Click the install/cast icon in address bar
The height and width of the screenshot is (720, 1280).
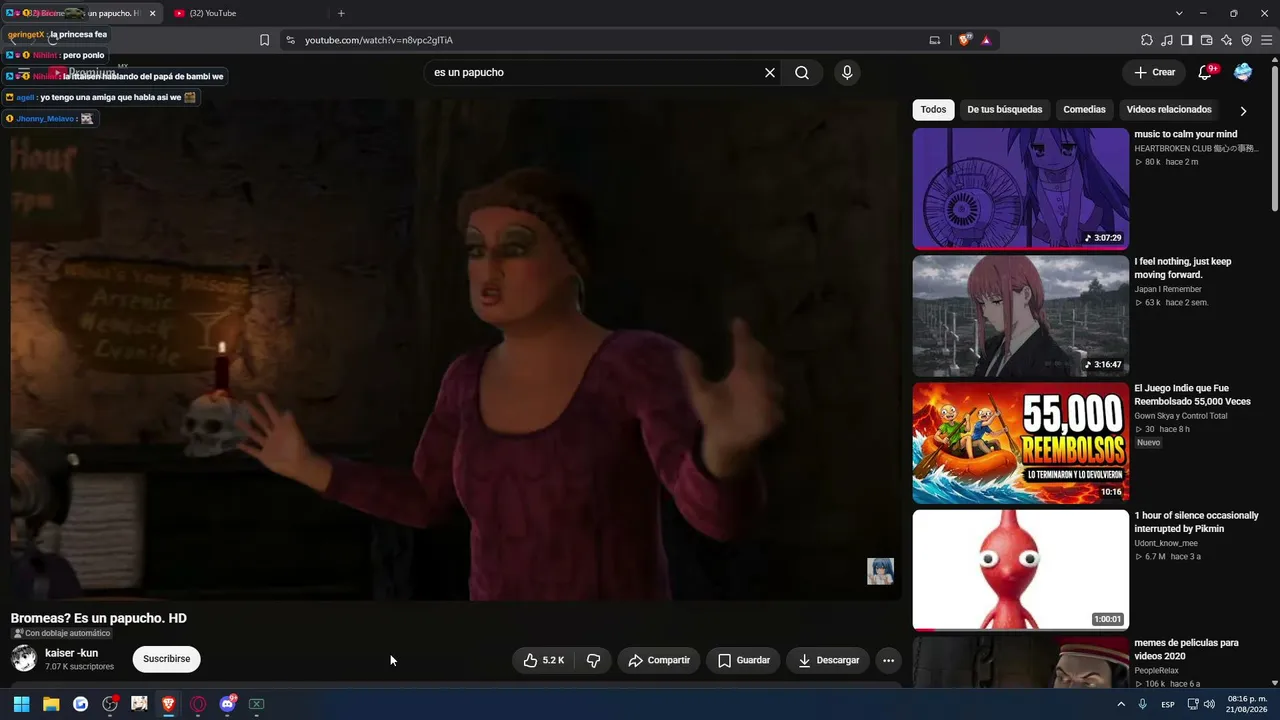click(935, 40)
